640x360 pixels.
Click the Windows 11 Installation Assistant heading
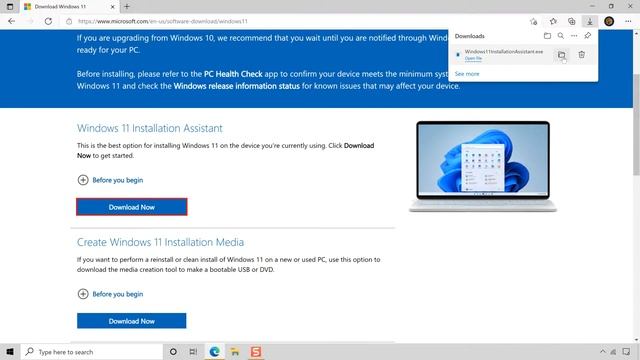coord(150,128)
